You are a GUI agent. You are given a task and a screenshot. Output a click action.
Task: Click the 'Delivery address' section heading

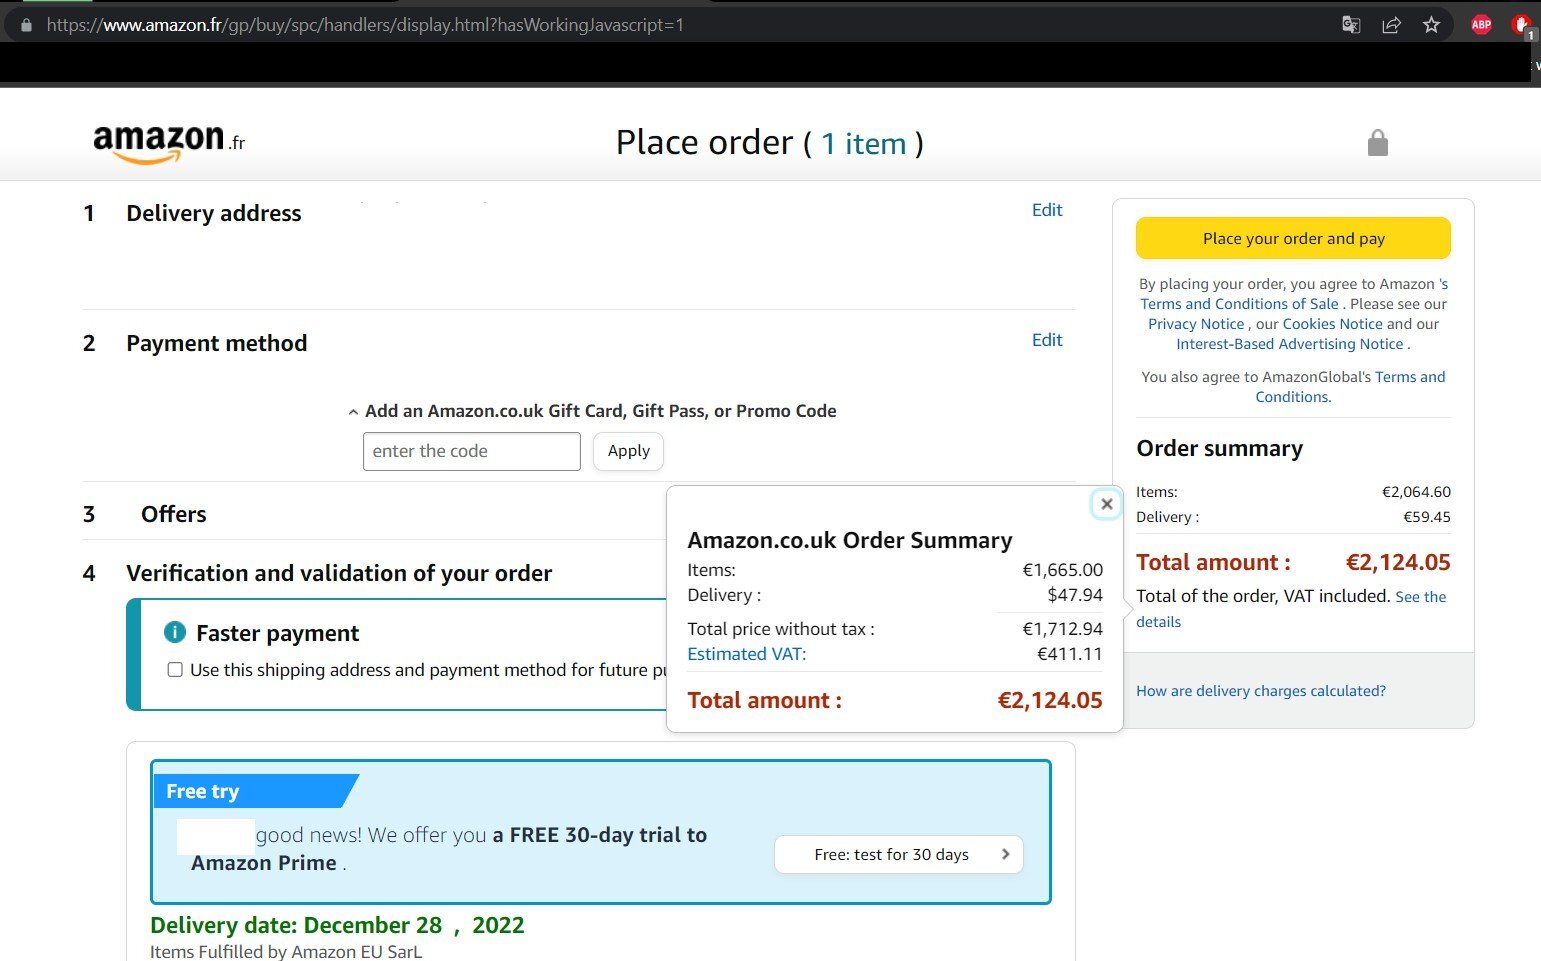(x=213, y=213)
